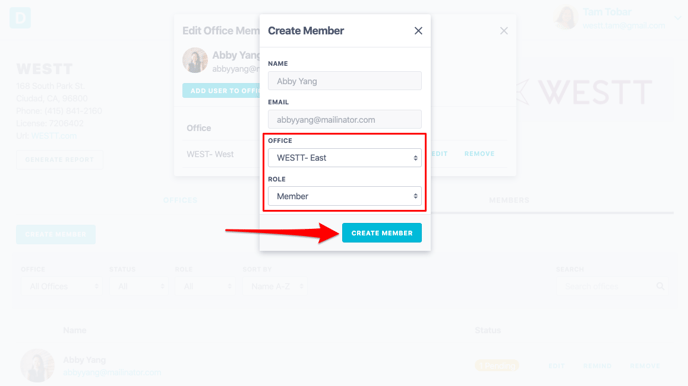688x386 pixels.
Task: Click the search magnifier icon
Action: pyautogui.click(x=660, y=286)
